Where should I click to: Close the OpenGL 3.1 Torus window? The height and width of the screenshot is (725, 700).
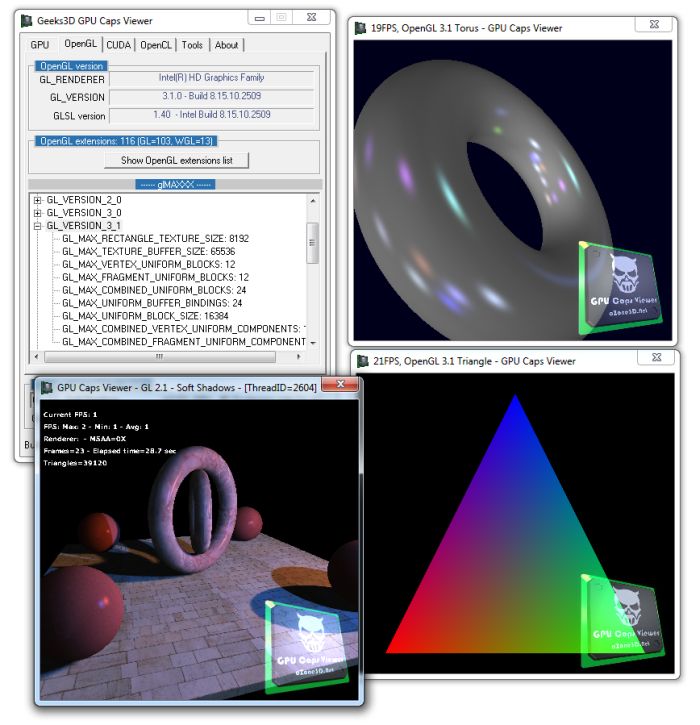654,25
